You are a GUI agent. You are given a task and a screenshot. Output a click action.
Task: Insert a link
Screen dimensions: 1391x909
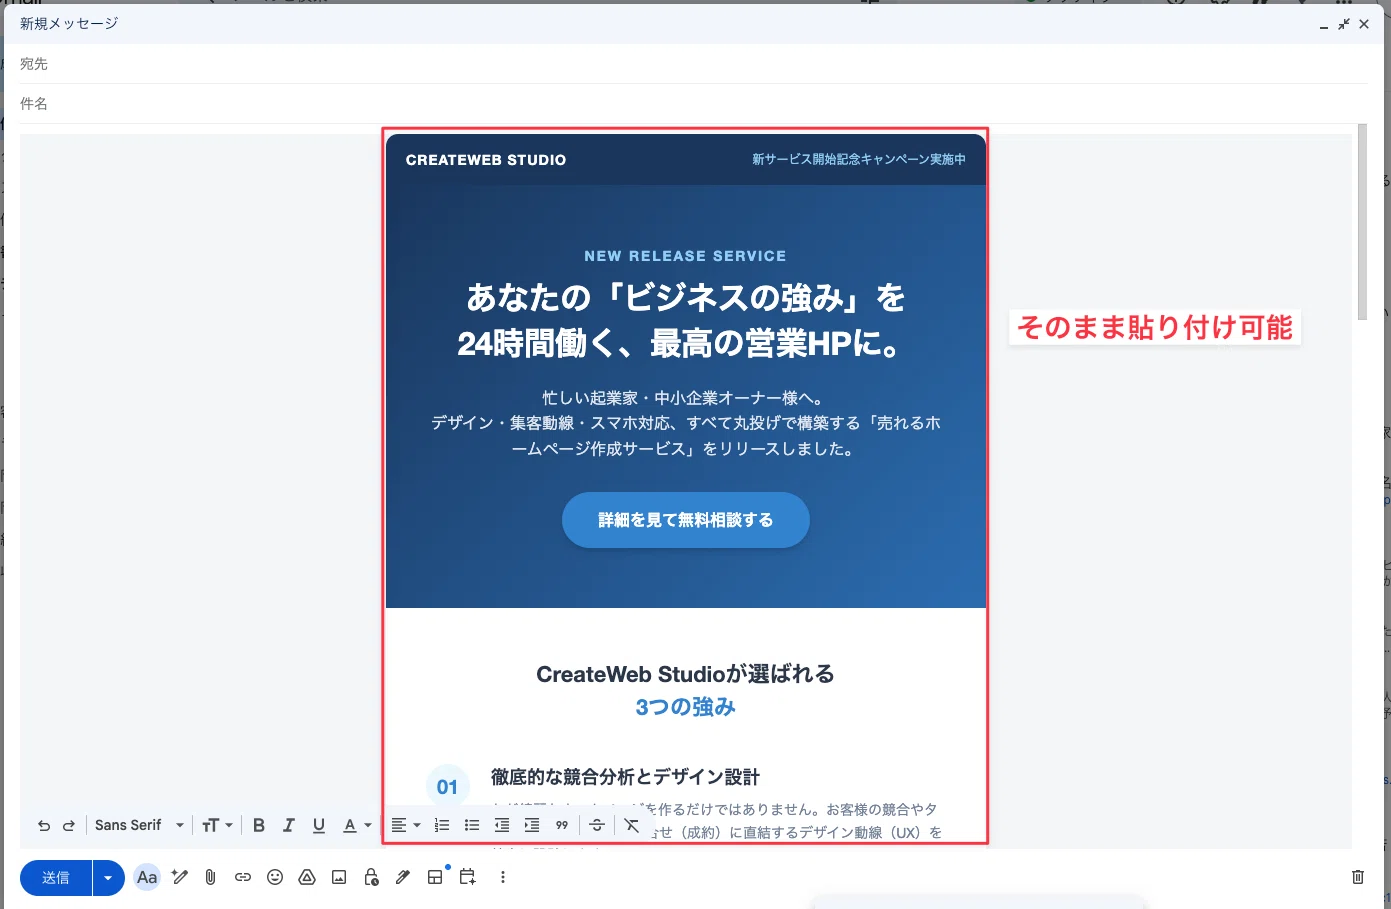tap(242, 877)
